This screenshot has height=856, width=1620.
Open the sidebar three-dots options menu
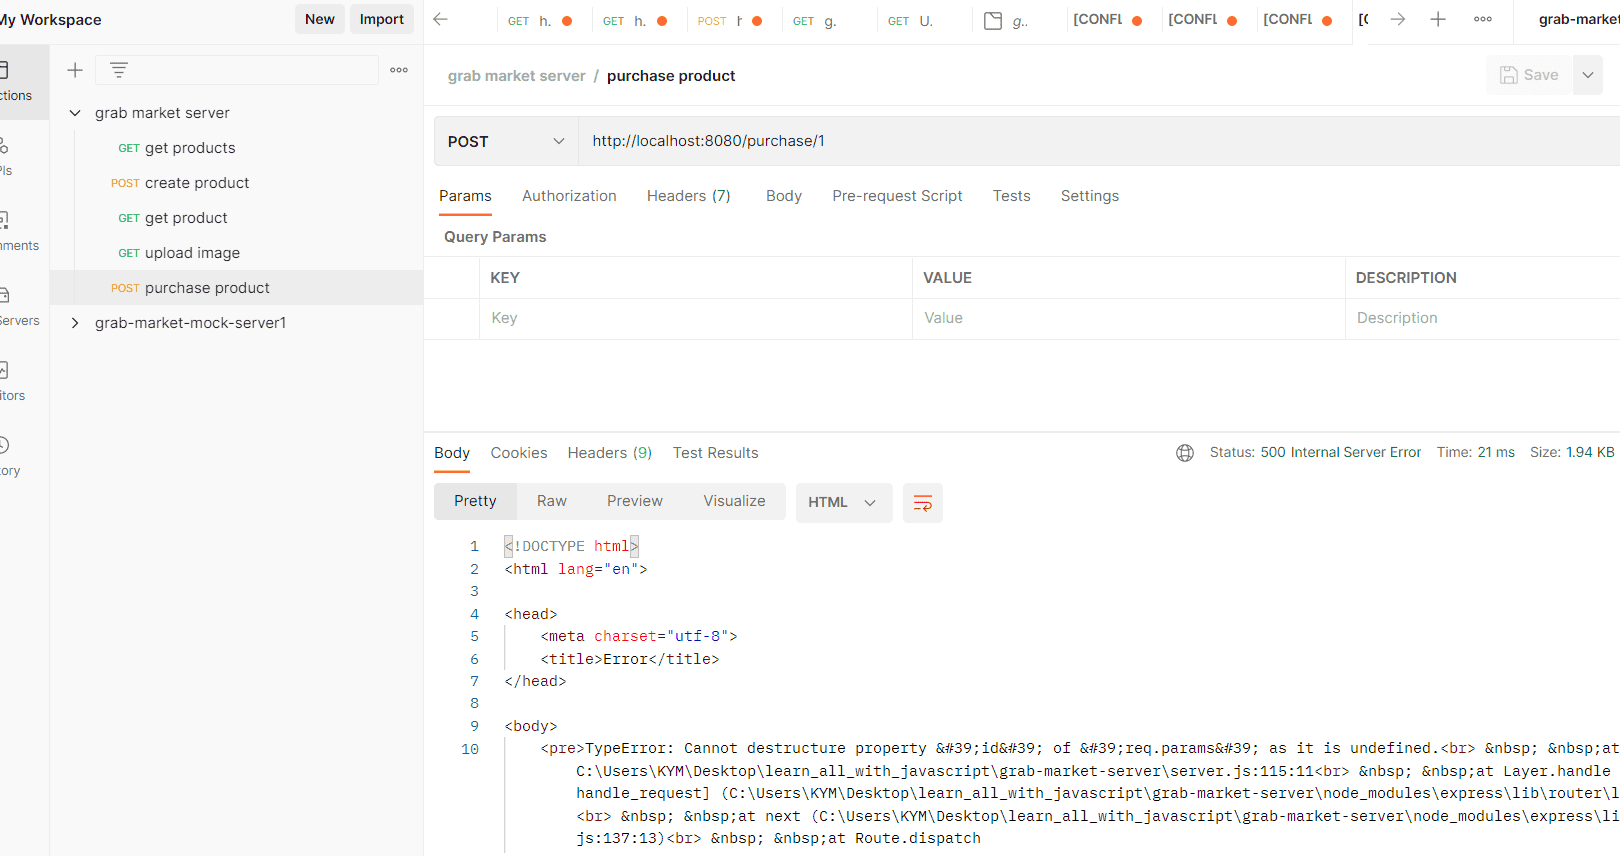pos(399,70)
